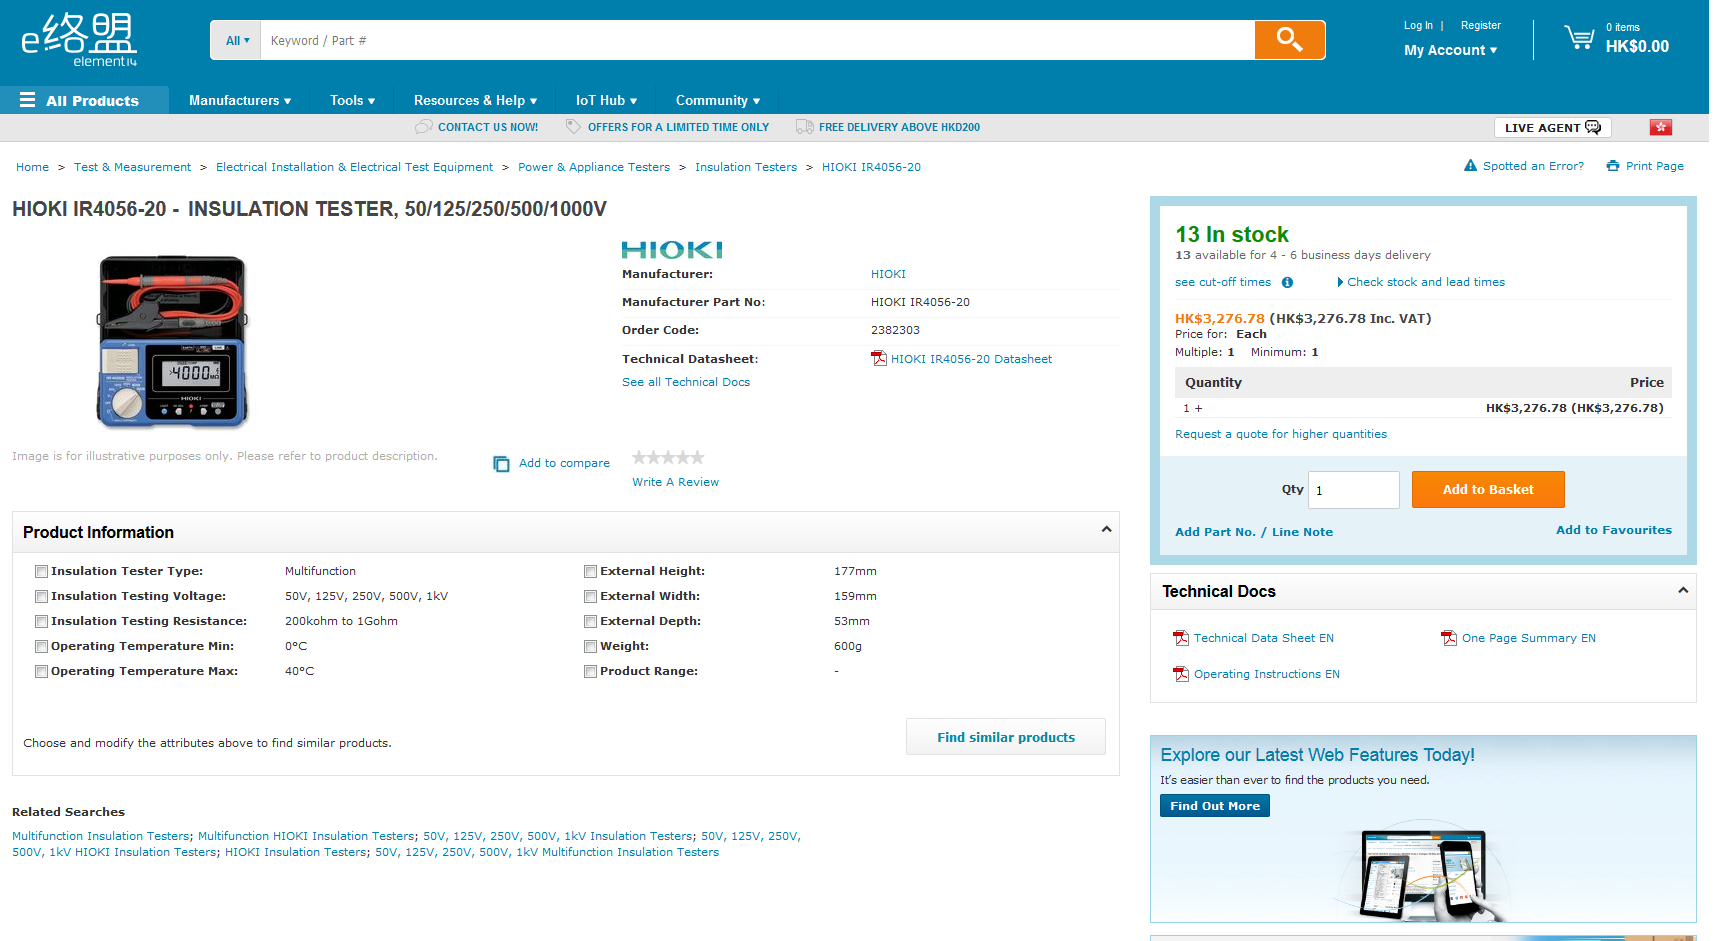Tick the Operating Temperature Max checkbox
Image resolution: width=1726 pixels, height=941 pixels.
[x=41, y=672]
